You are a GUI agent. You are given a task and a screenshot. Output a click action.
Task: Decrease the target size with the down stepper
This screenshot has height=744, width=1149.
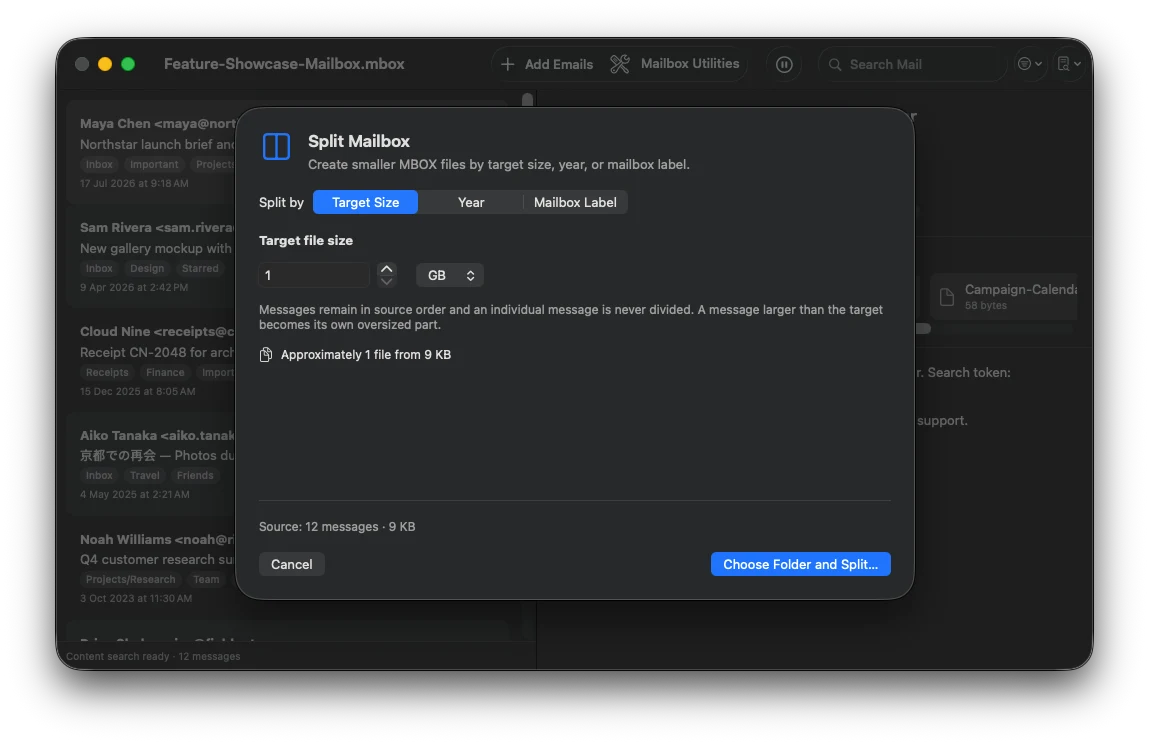pos(387,281)
